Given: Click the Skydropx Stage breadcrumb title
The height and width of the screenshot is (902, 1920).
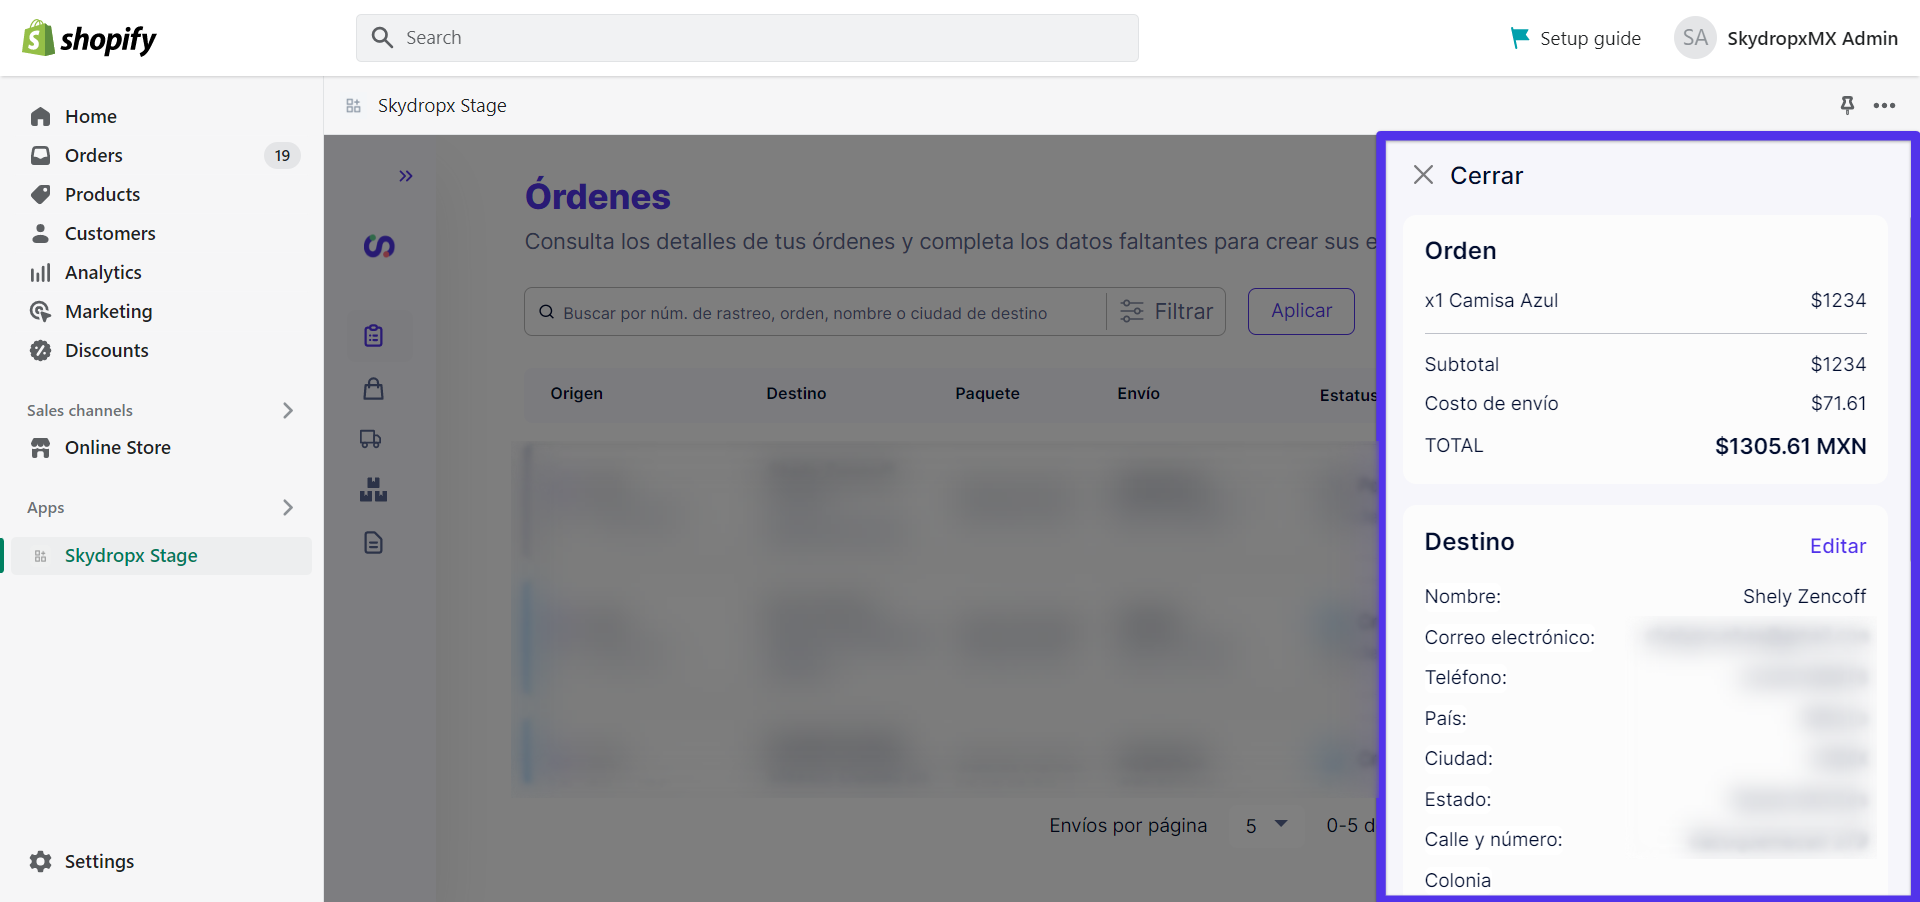Looking at the screenshot, I should (442, 105).
